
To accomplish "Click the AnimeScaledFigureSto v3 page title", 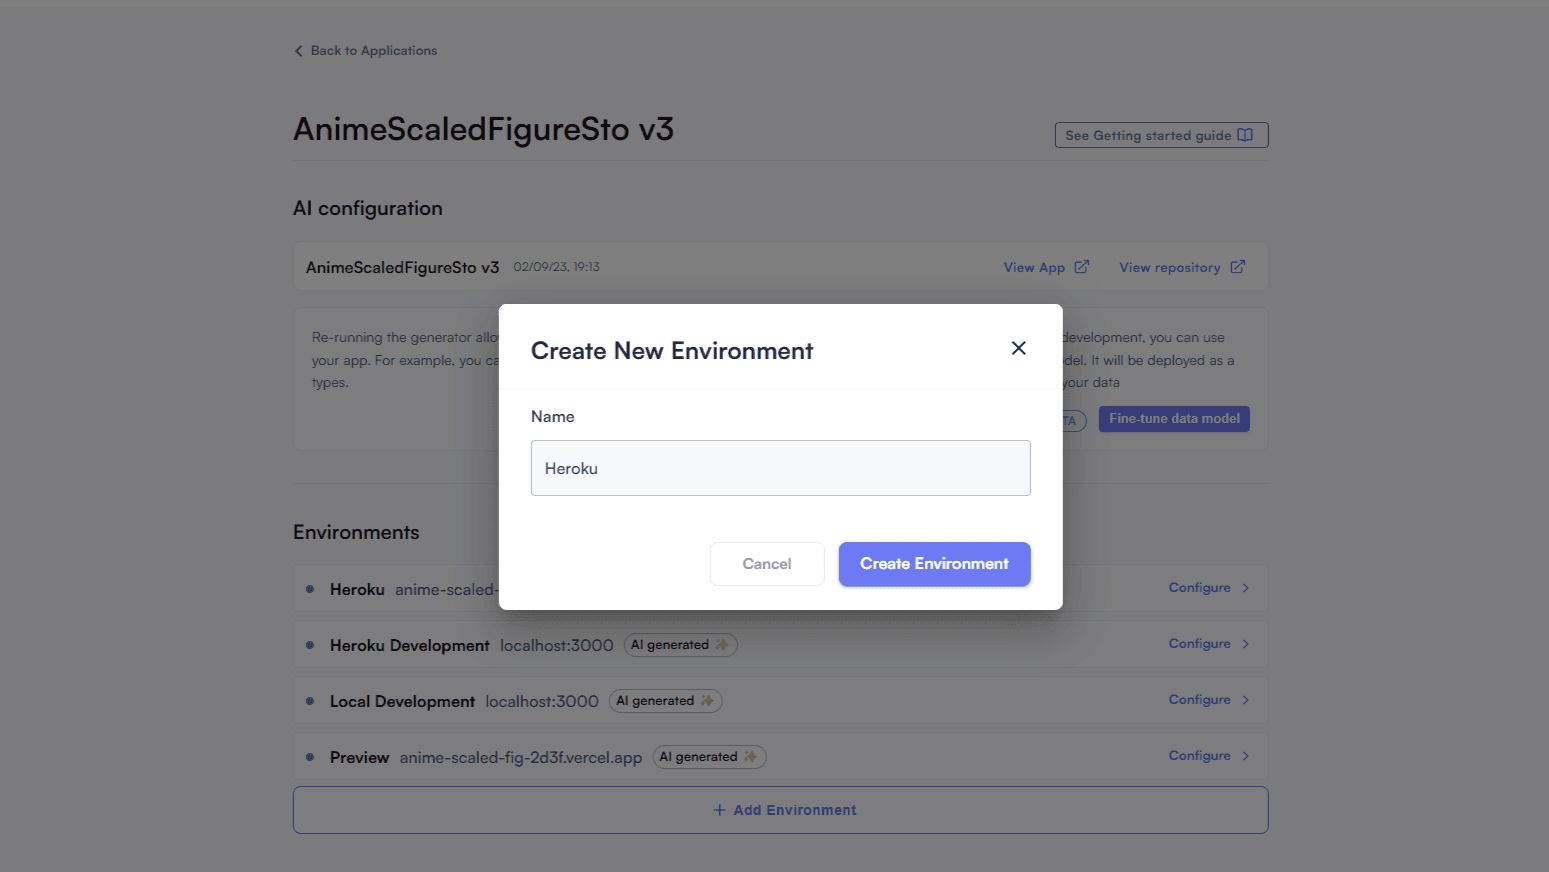I will [x=483, y=129].
